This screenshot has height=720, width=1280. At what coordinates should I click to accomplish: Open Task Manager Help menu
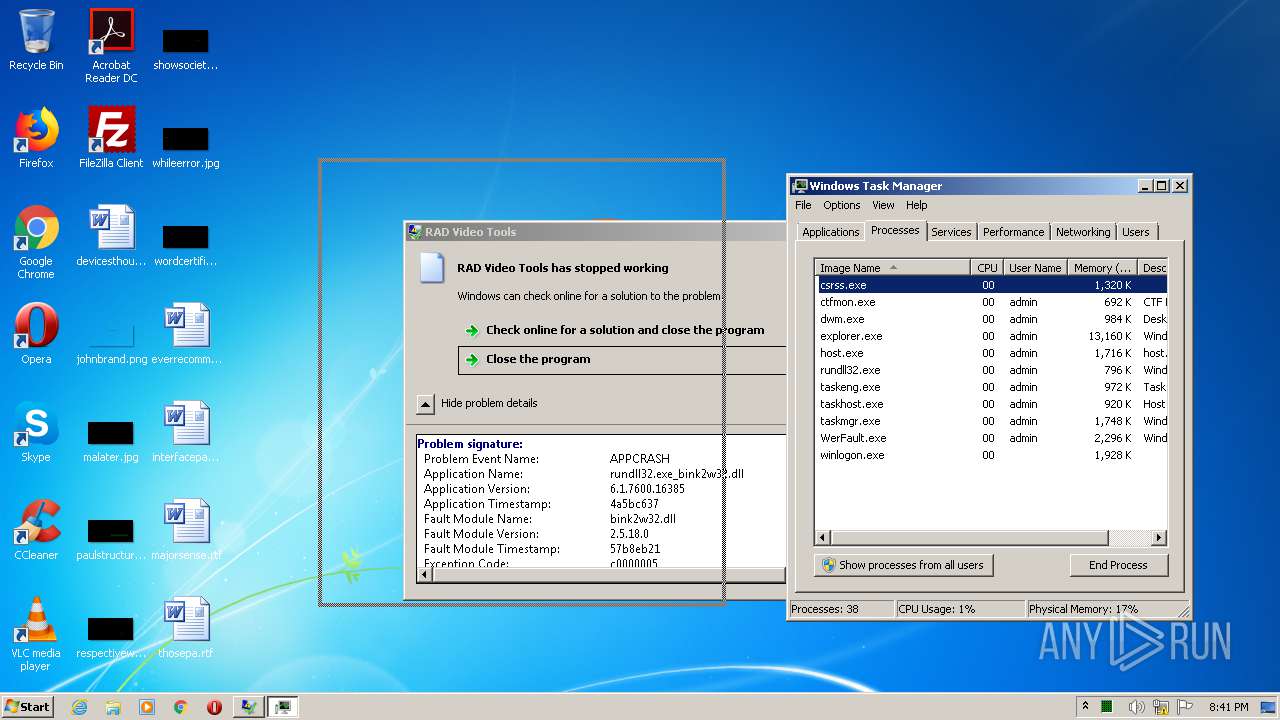(x=917, y=205)
